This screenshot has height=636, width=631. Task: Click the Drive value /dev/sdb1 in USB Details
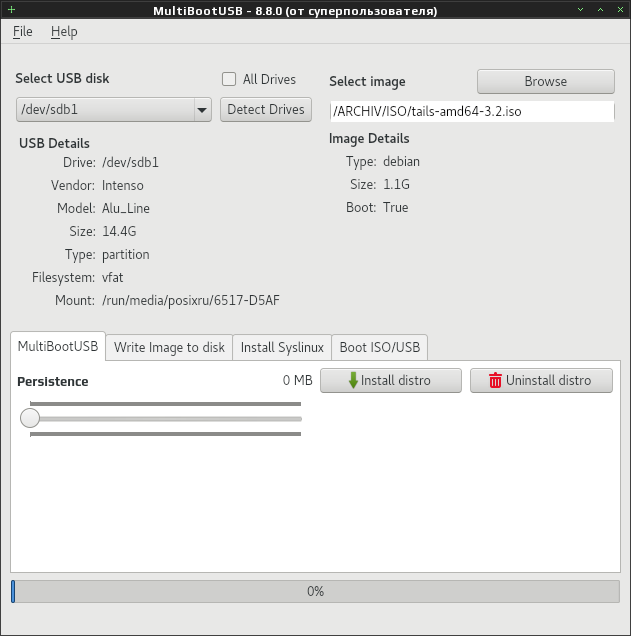[130, 163]
